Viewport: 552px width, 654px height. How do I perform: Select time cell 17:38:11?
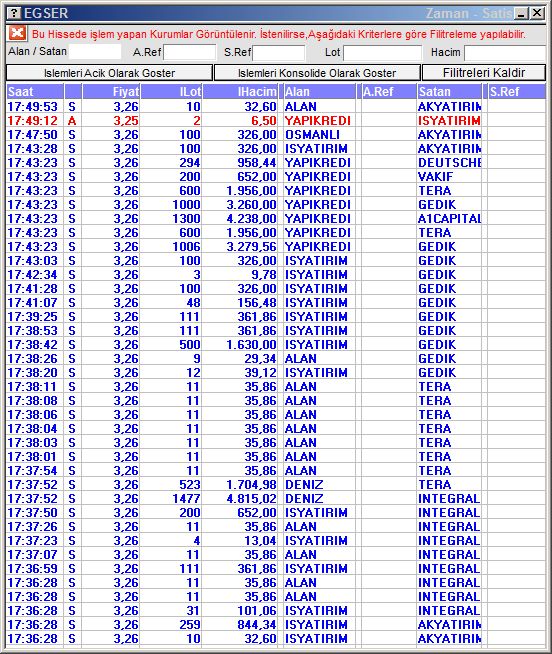33,387
